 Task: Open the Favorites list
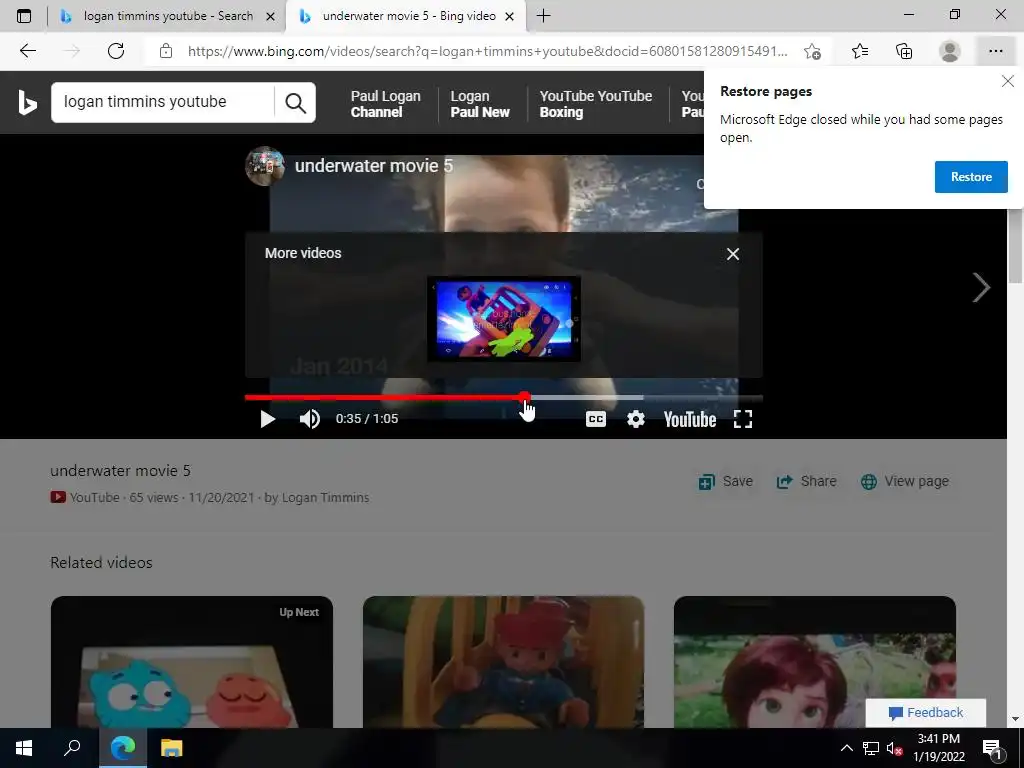click(x=860, y=51)
